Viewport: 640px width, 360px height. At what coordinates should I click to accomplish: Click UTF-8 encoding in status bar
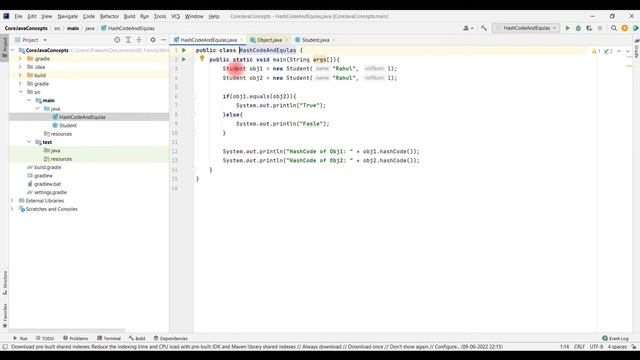pos(596,347)
